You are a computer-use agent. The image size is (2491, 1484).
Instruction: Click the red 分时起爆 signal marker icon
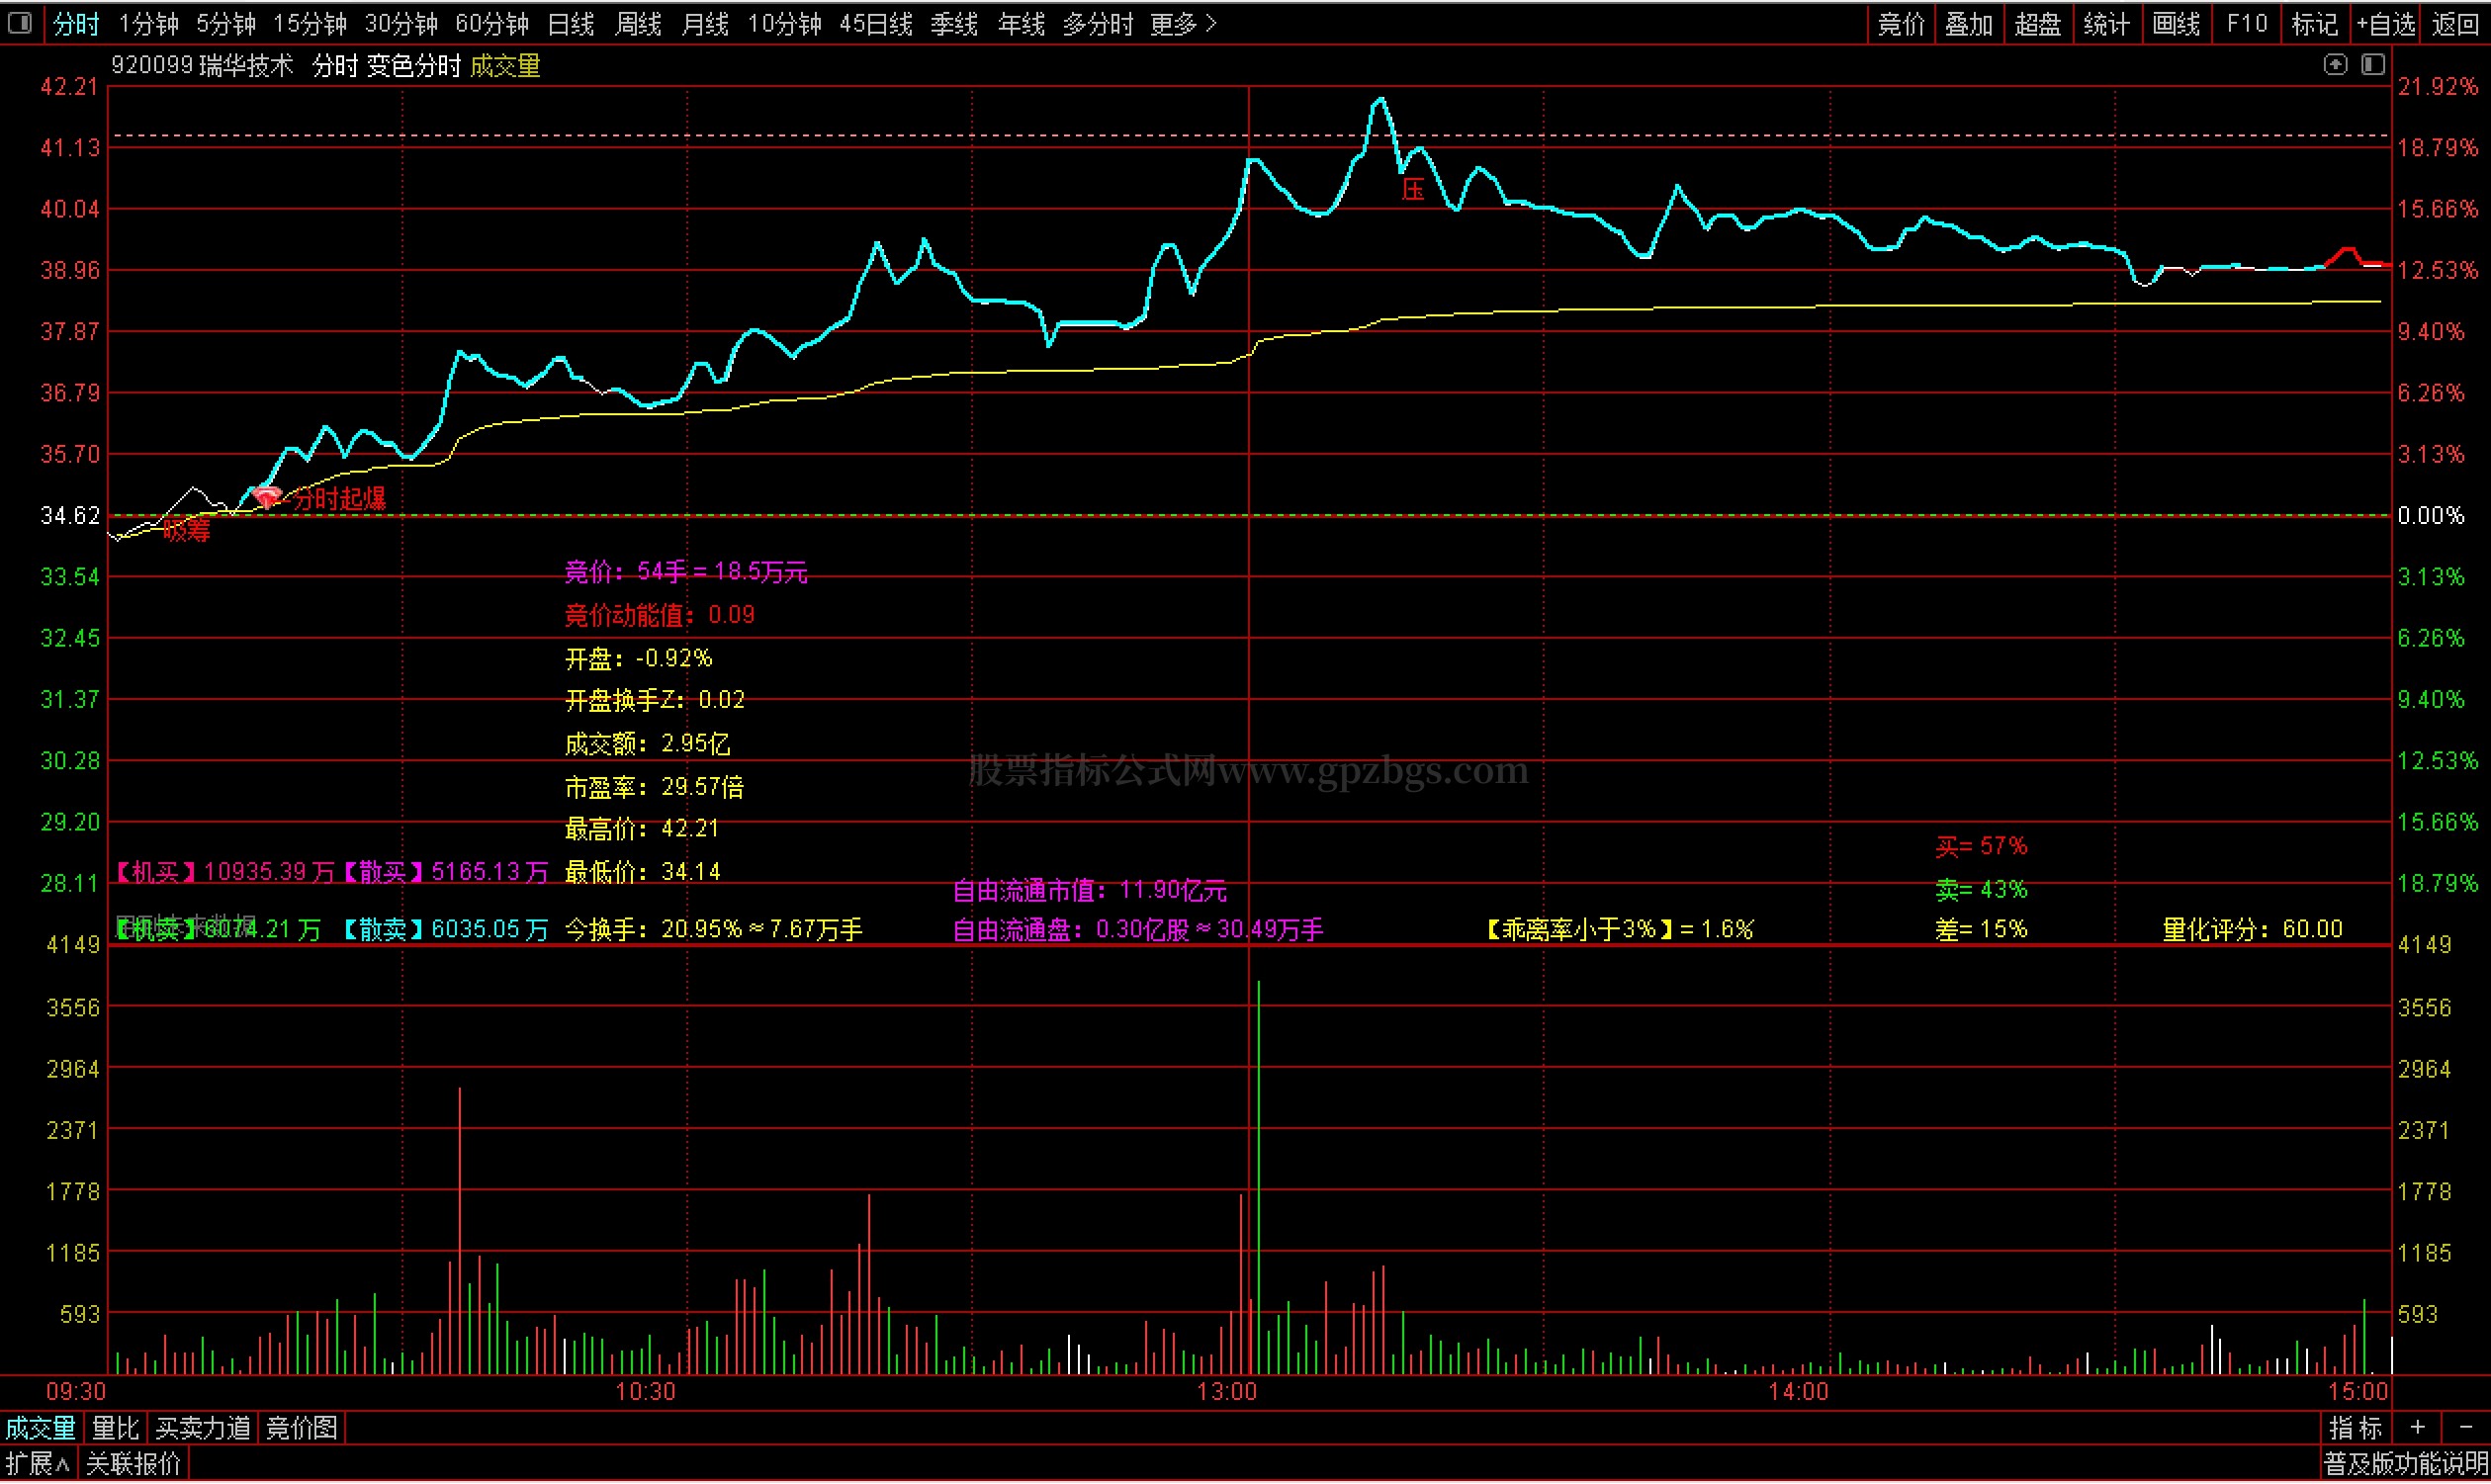point(266,495)
